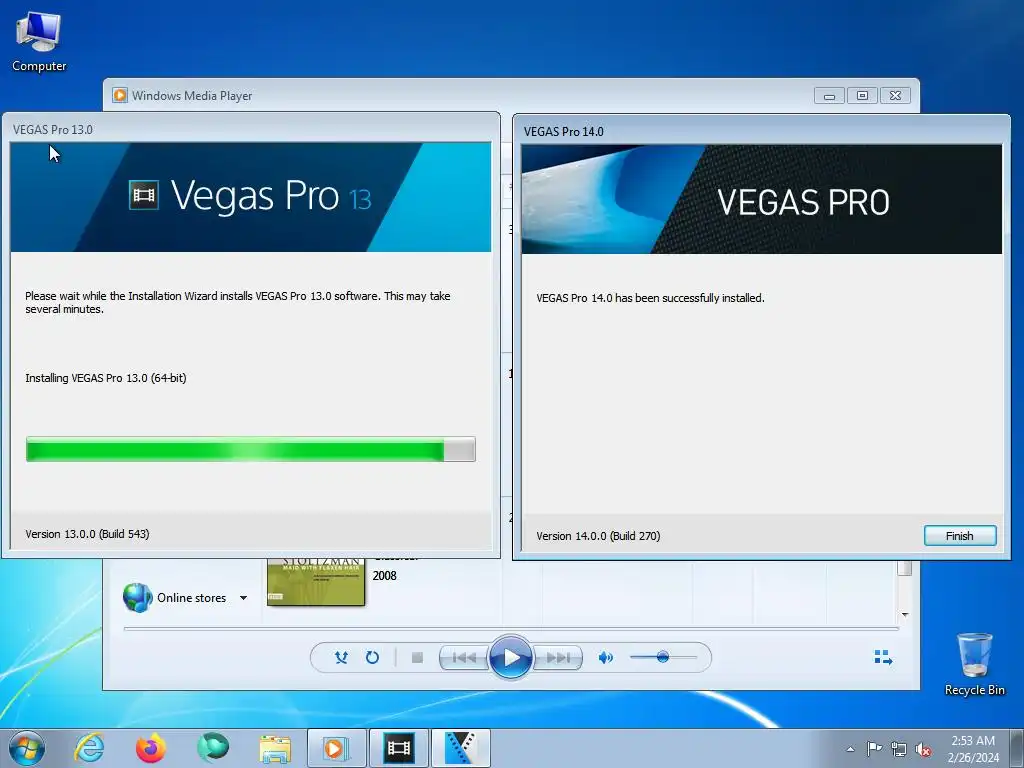Show hidden system tray icons arrow
Image resolution: width=1024 pixels, height=768 pixels.
pos(850,749)
